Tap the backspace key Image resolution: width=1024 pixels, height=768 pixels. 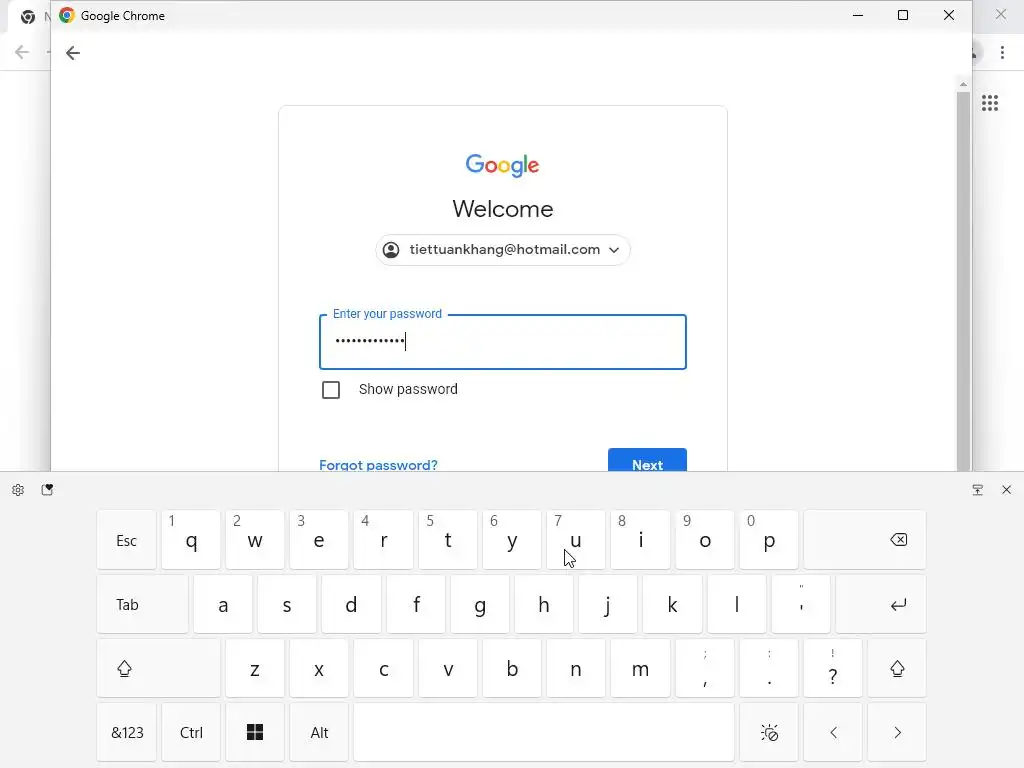[865, 539]
